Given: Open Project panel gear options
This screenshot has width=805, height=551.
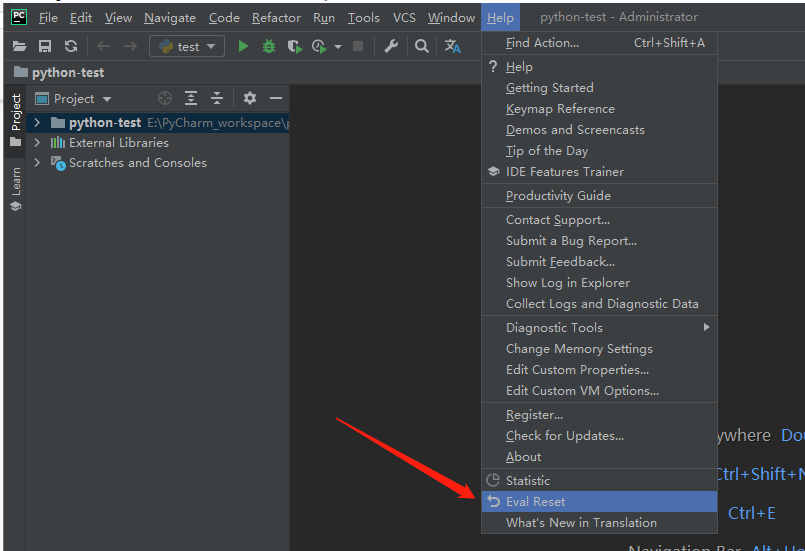Looking at the screenshot, I should coord(250,98).
